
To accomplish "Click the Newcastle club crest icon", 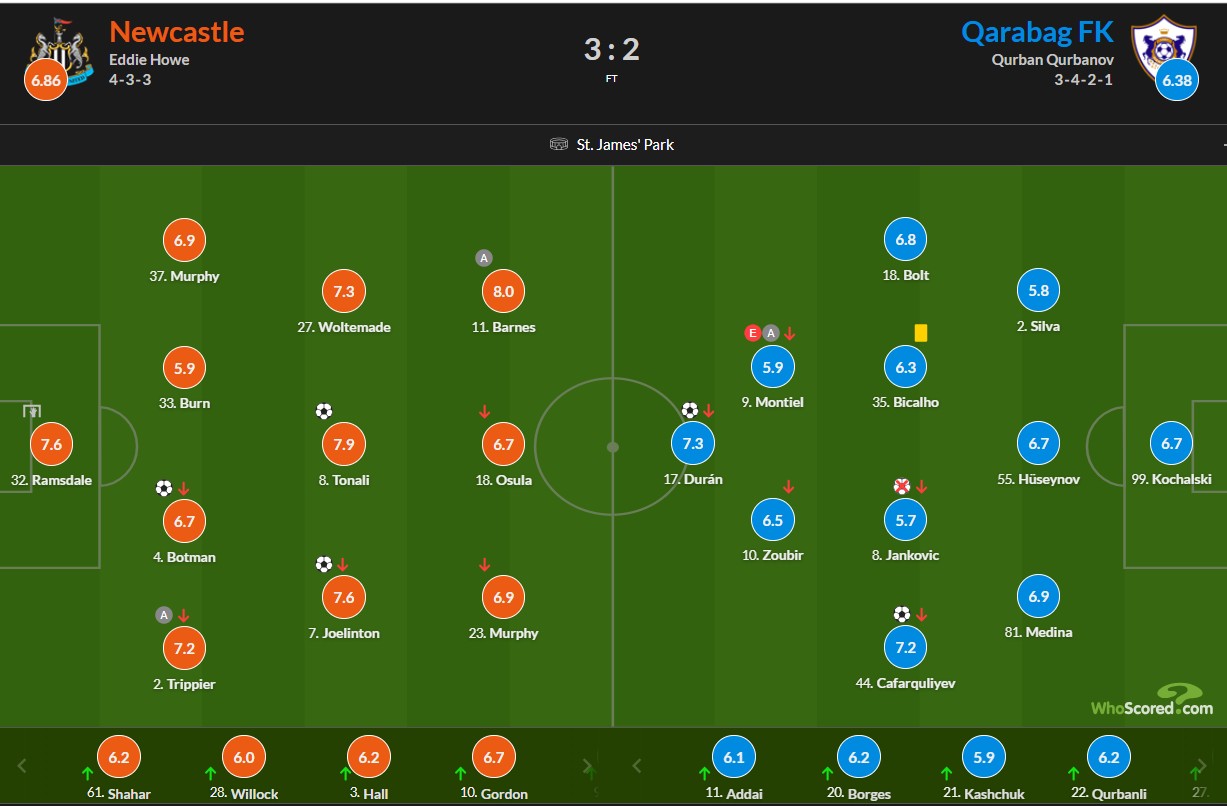I will click(x=52, y=48).
